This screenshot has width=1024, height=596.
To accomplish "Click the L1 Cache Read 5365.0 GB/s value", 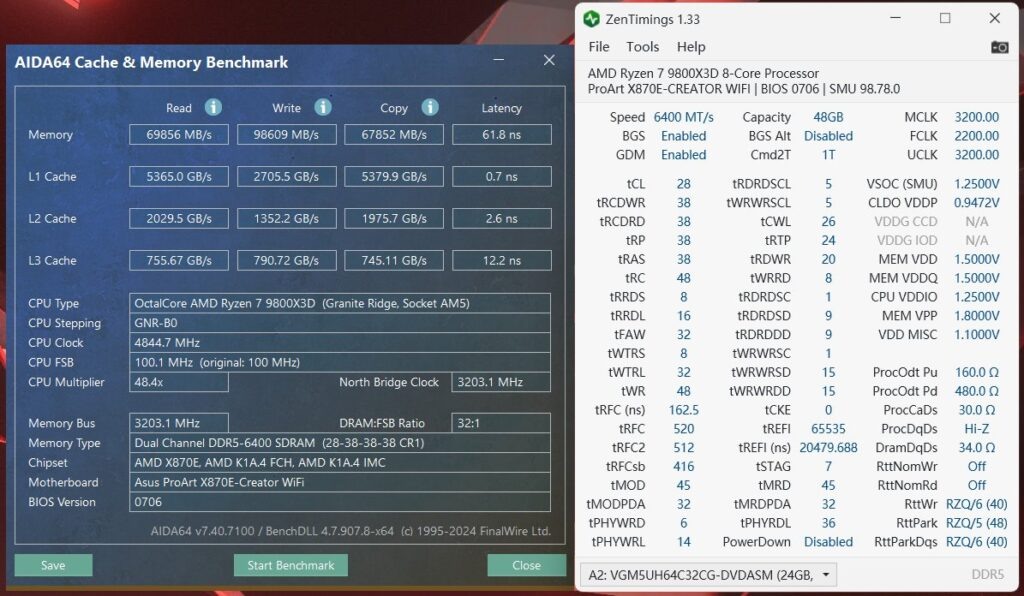I will [x=179, y=176].
